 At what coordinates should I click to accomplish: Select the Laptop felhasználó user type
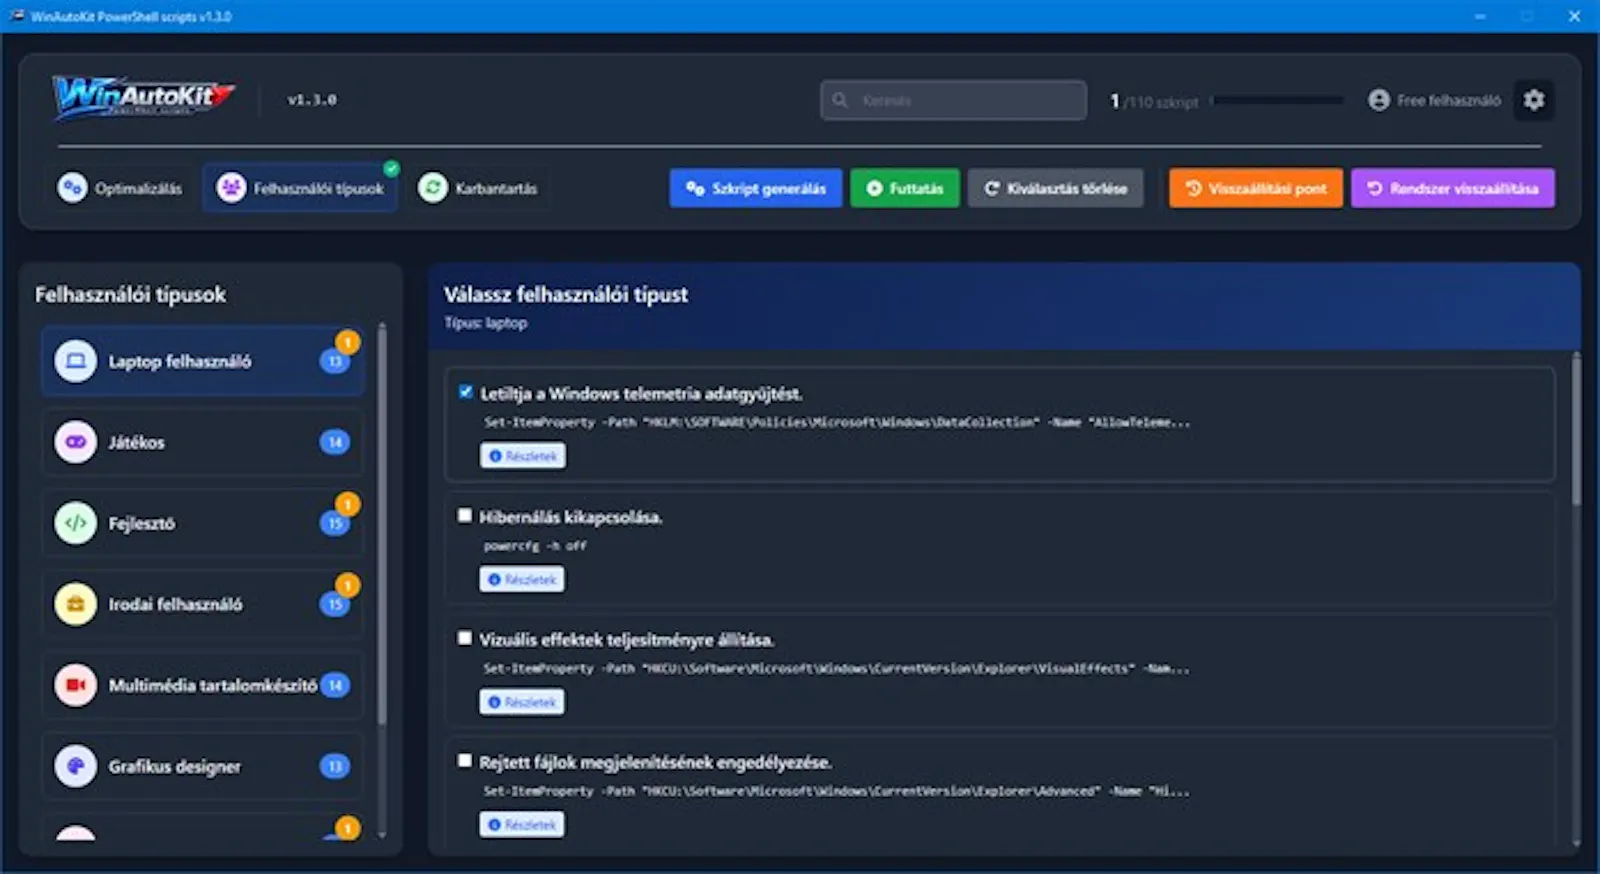pyautogui.click(x=203, y=361)
